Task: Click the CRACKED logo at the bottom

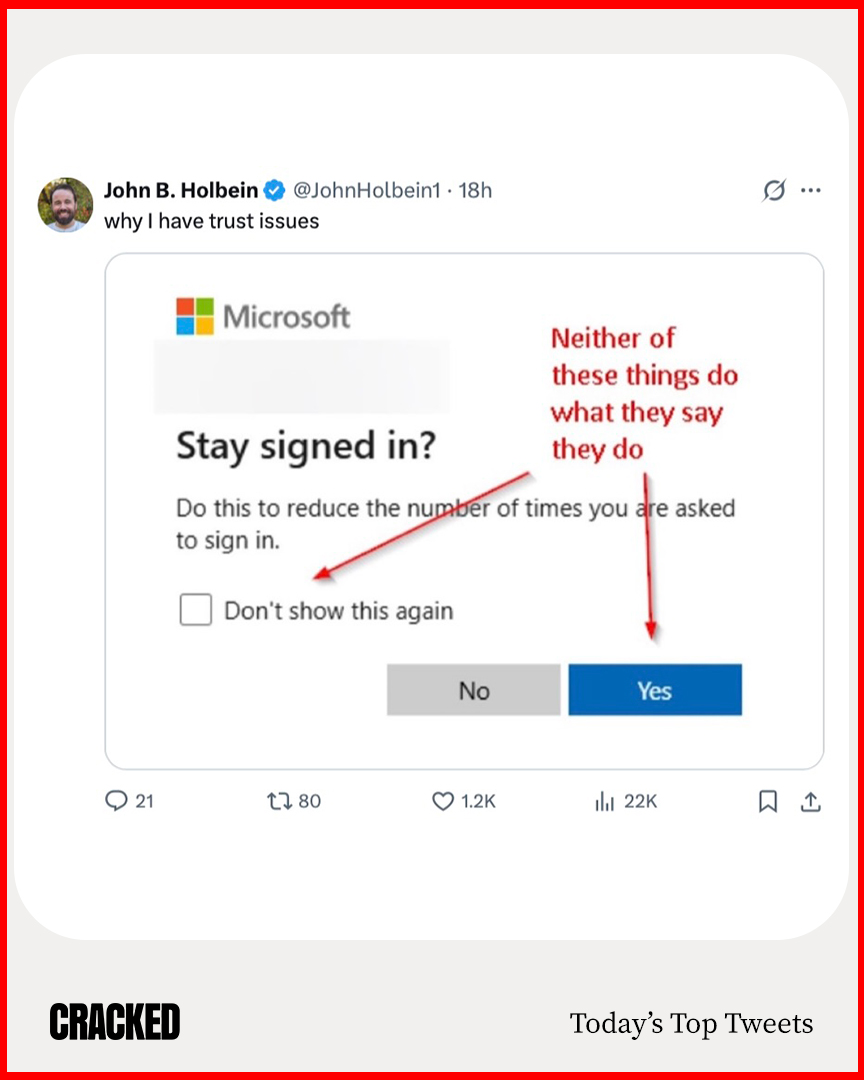Action: pos(114,1022)
